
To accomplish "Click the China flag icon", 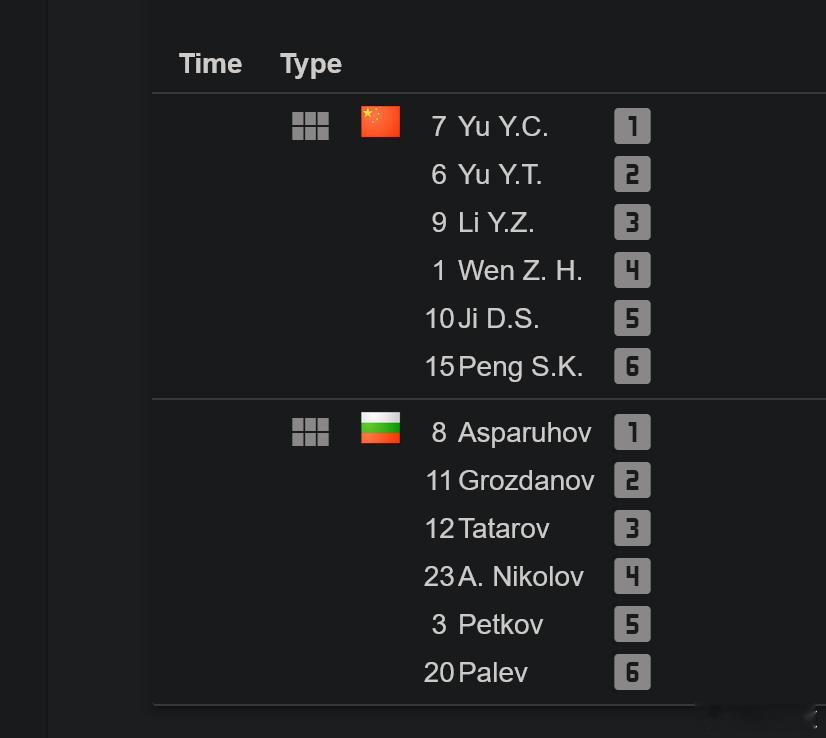I will (380, 122).
